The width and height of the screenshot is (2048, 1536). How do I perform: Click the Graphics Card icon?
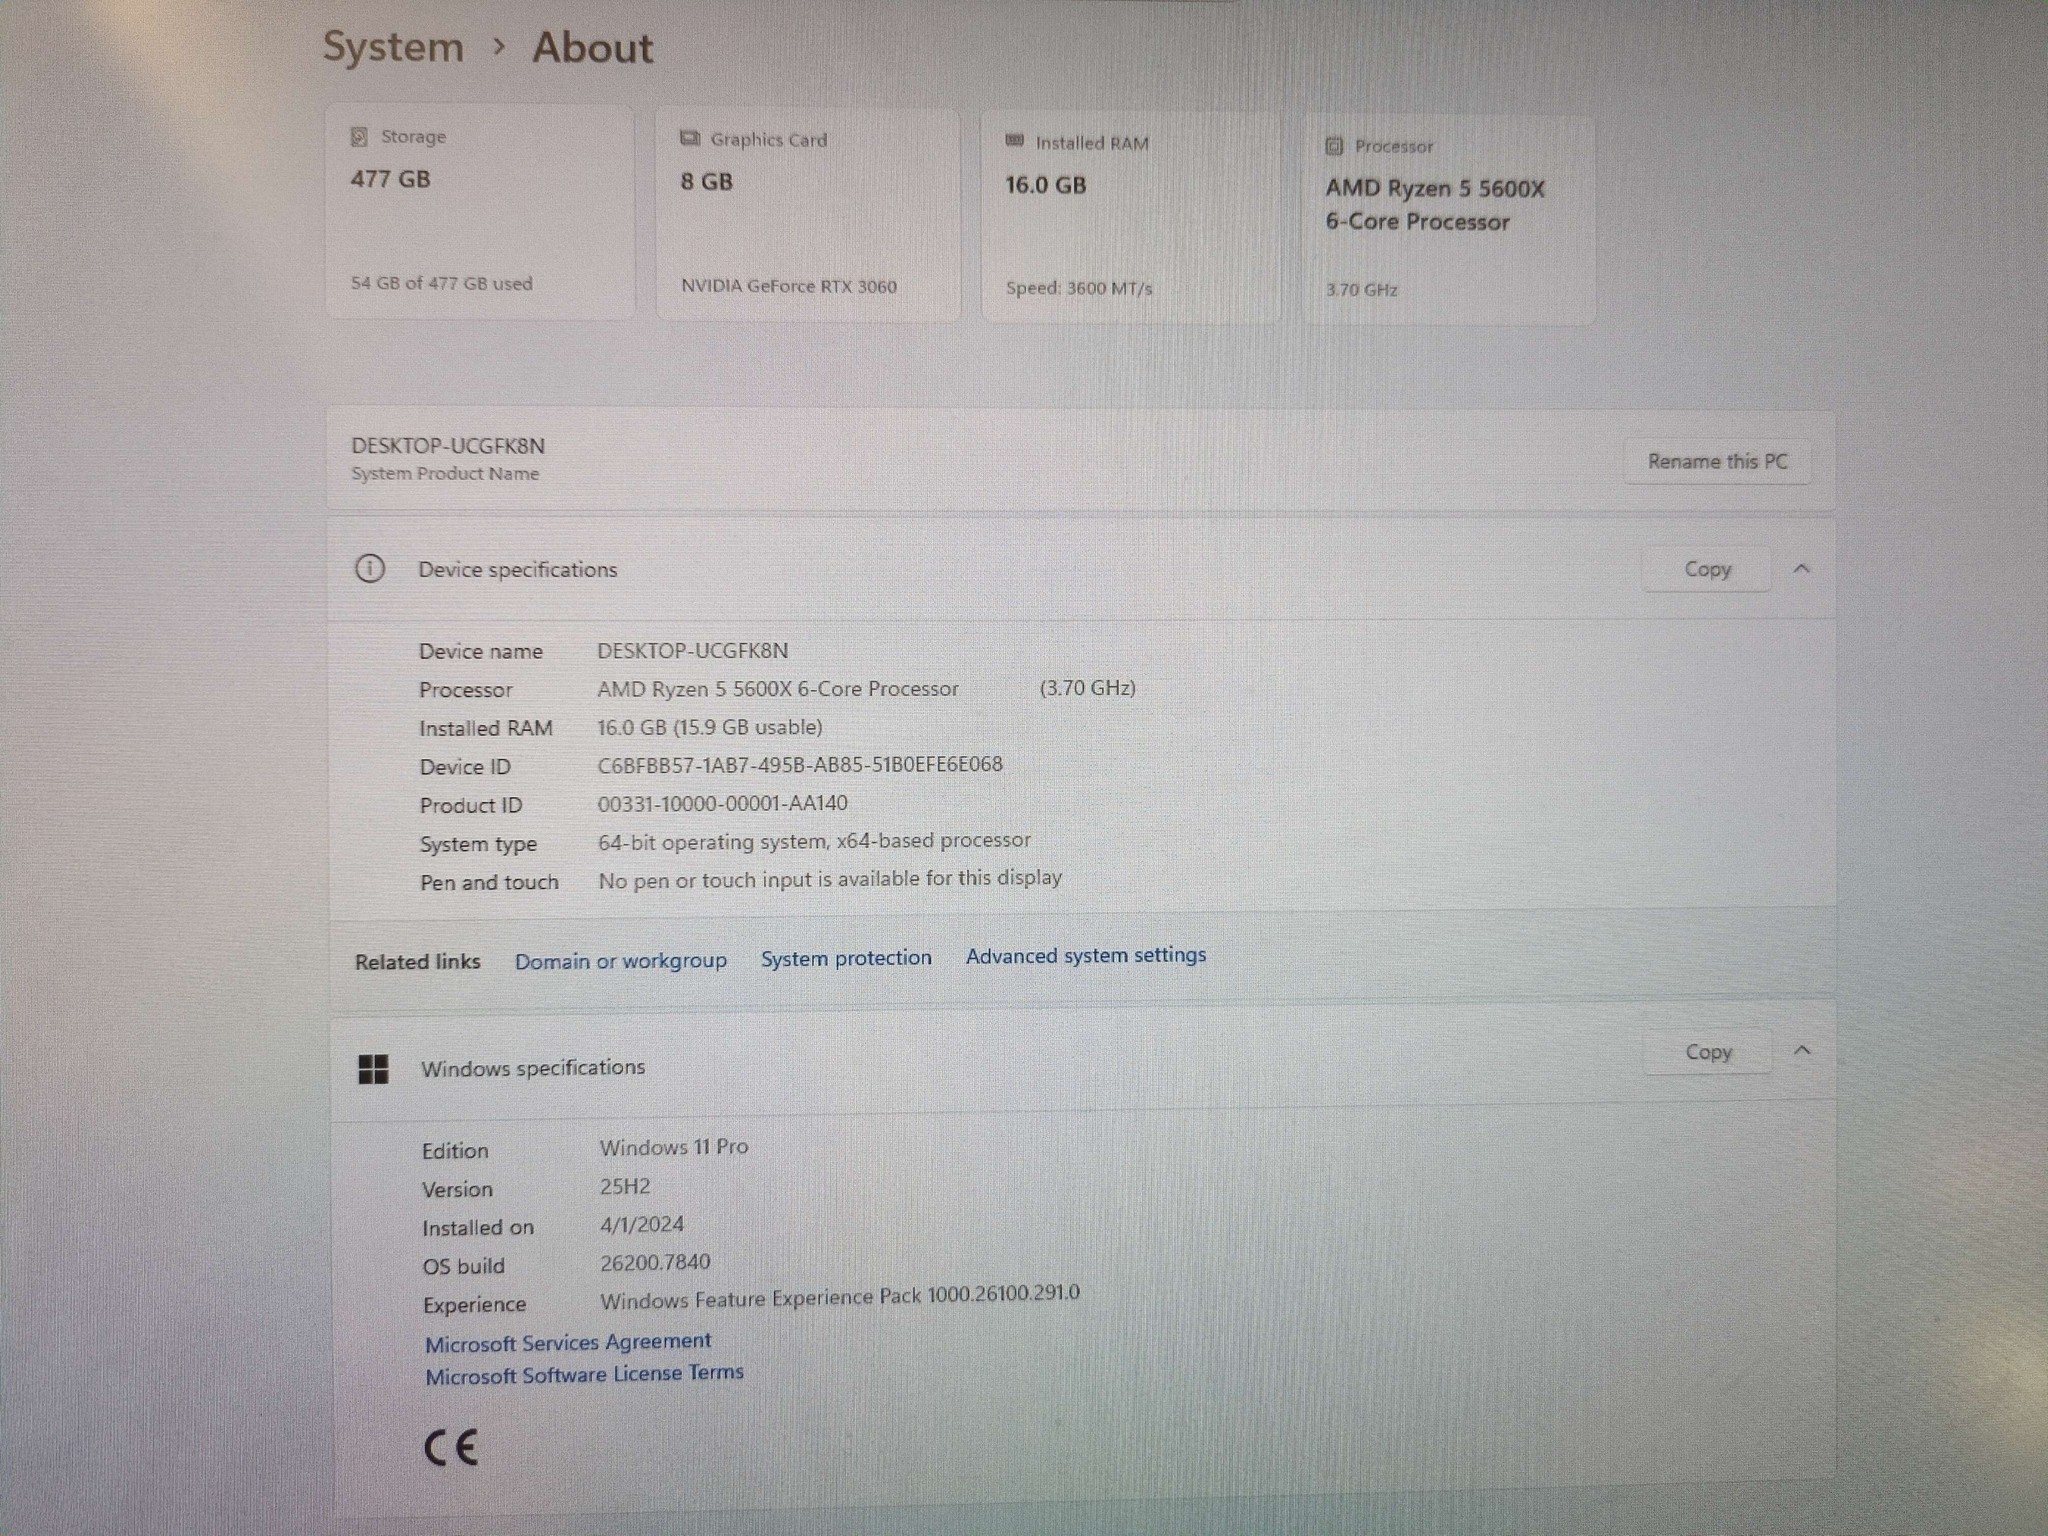[x=690, y=138]
